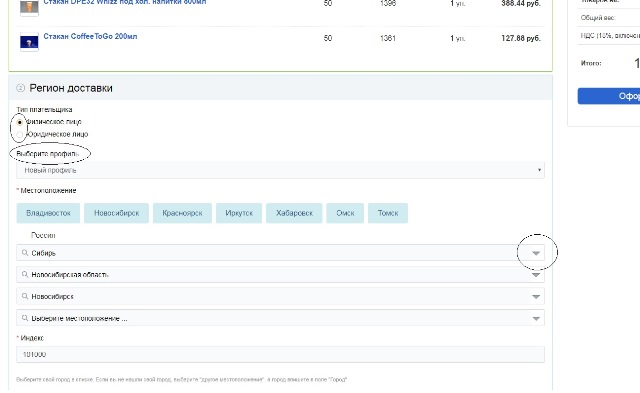
Task: Choose Новосибирск city button
Action: (x=116, y=213)
